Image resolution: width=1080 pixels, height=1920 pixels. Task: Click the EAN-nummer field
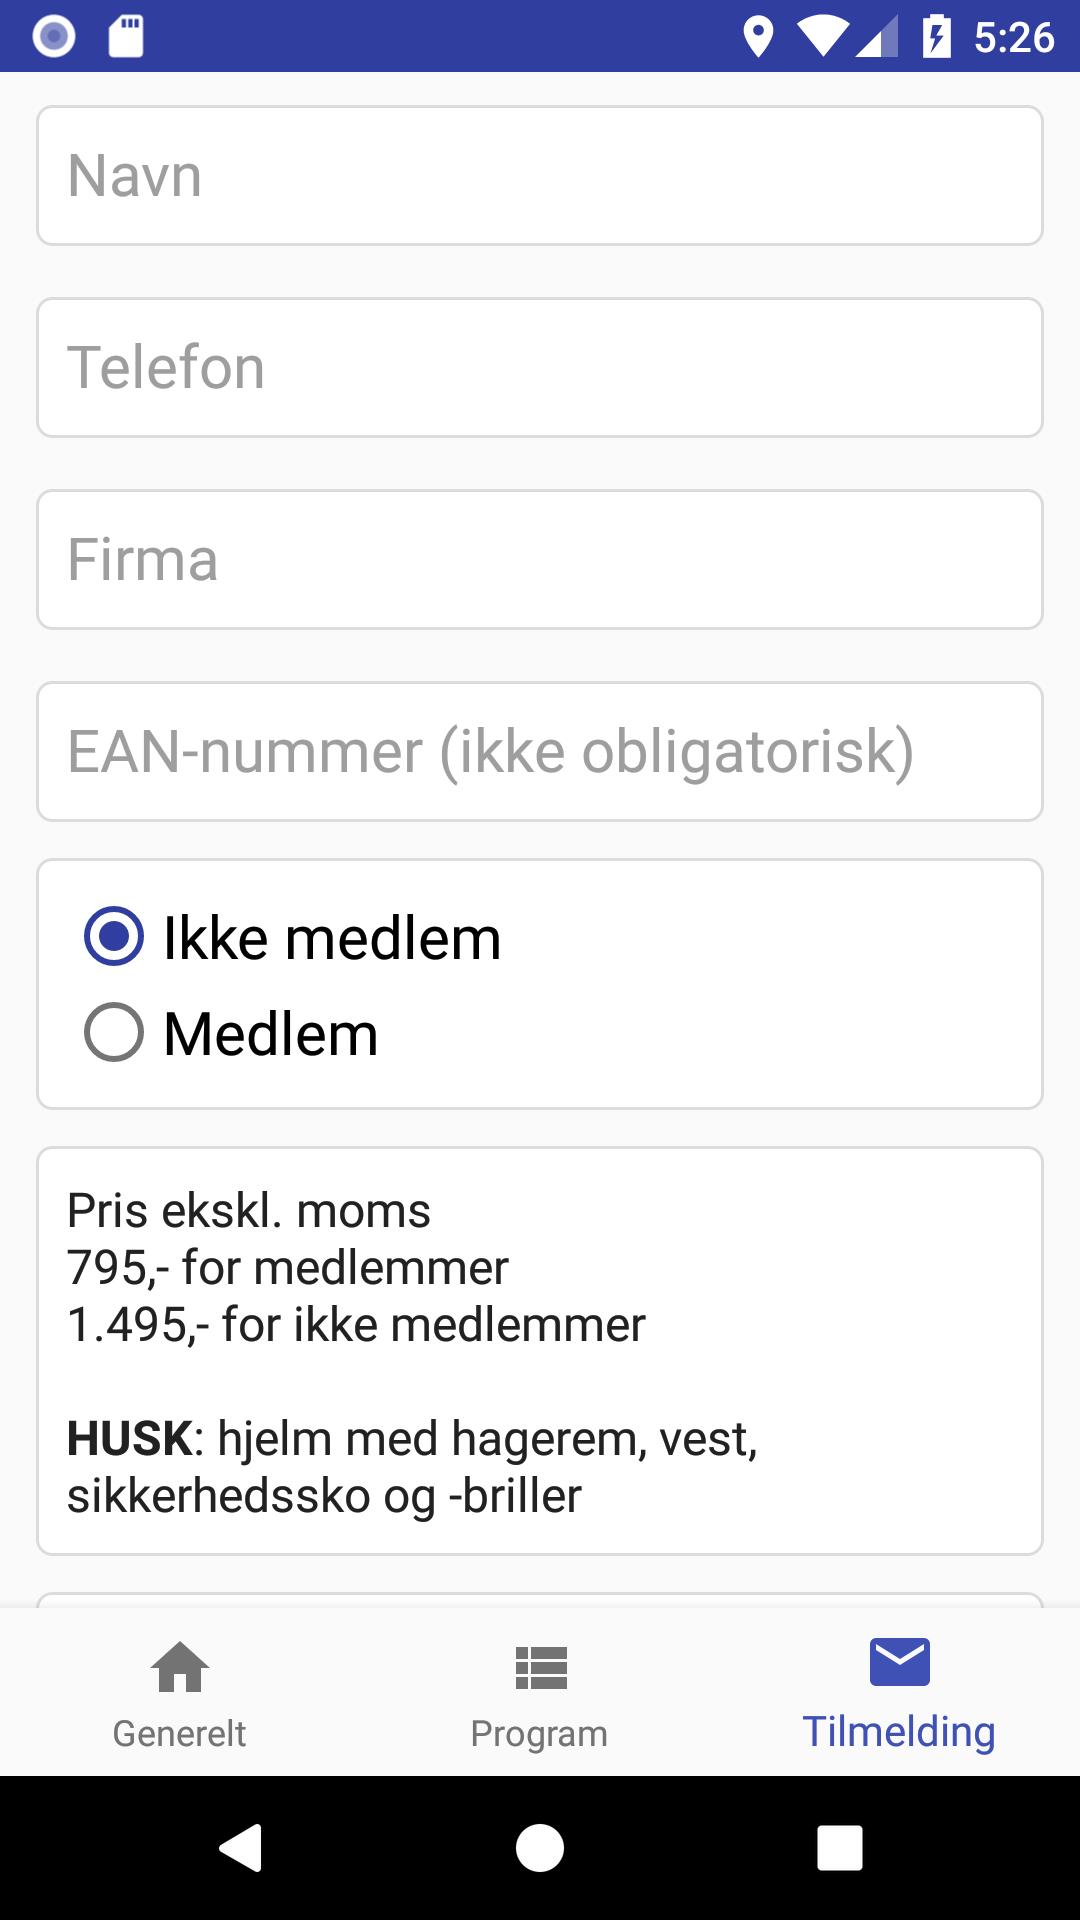pos(540,751)
